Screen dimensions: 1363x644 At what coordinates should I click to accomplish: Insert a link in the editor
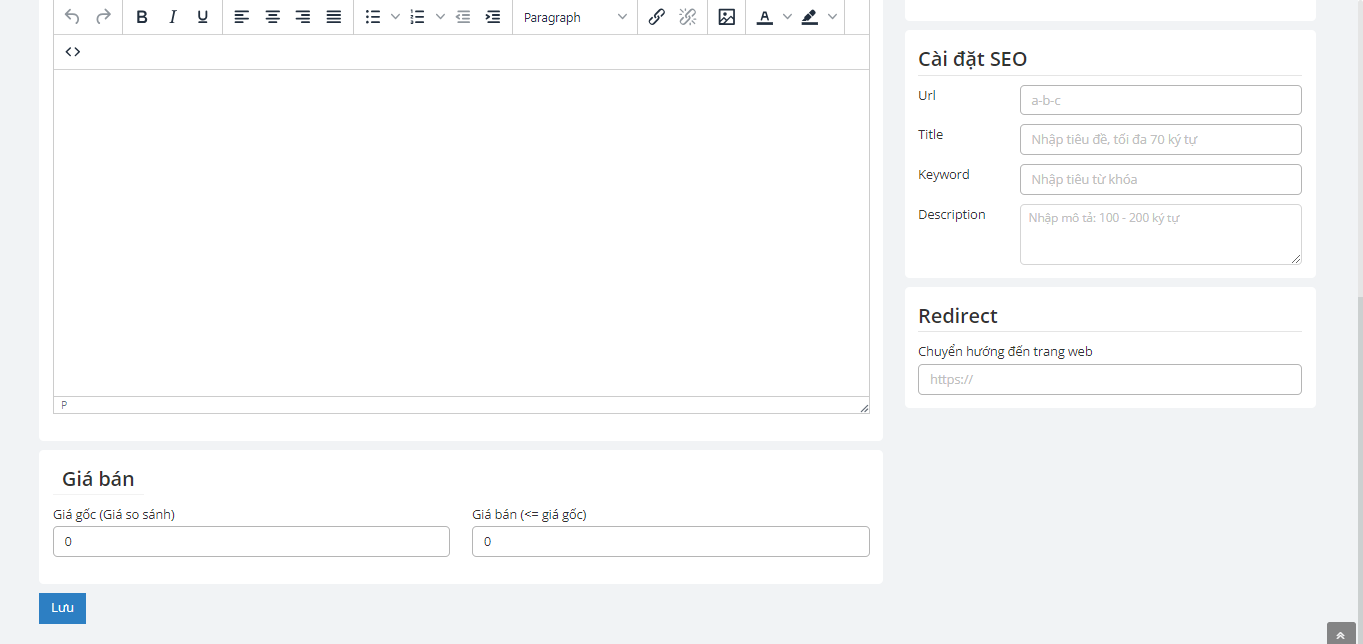pos(656,17)
